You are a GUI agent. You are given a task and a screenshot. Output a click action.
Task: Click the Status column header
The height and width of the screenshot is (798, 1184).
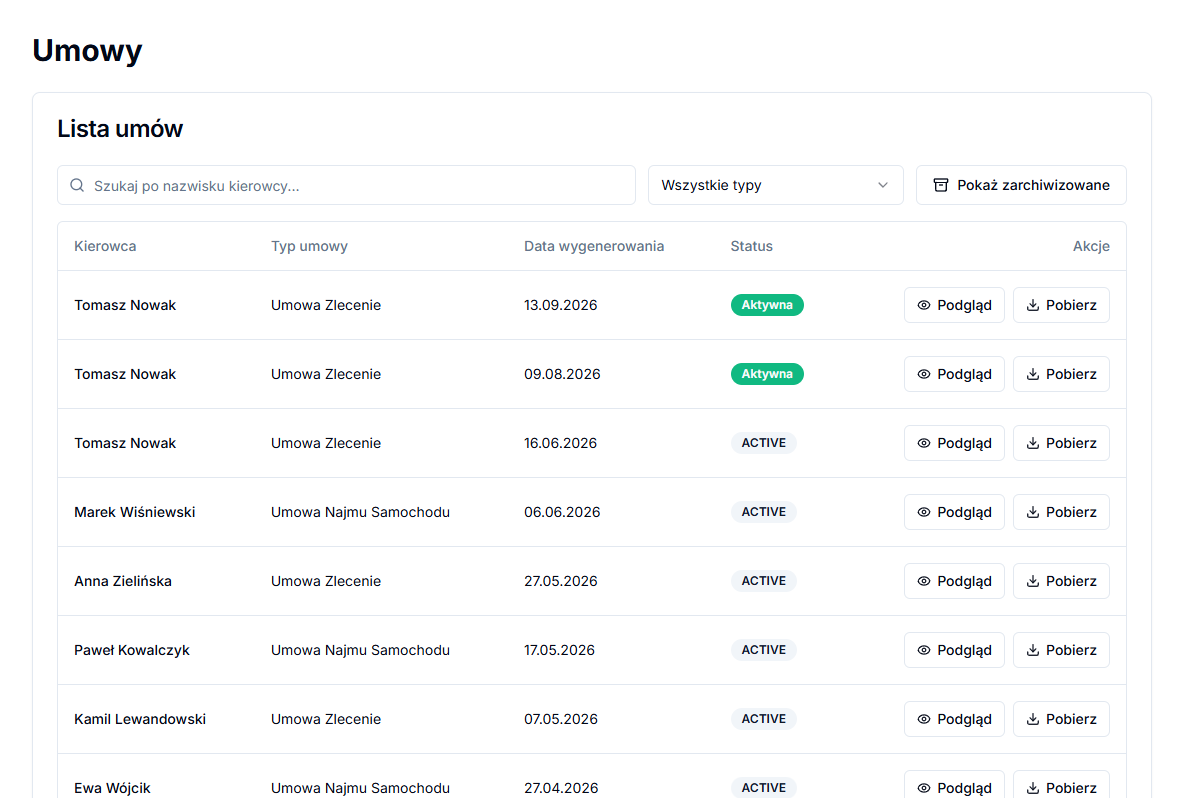click(751, 246)
